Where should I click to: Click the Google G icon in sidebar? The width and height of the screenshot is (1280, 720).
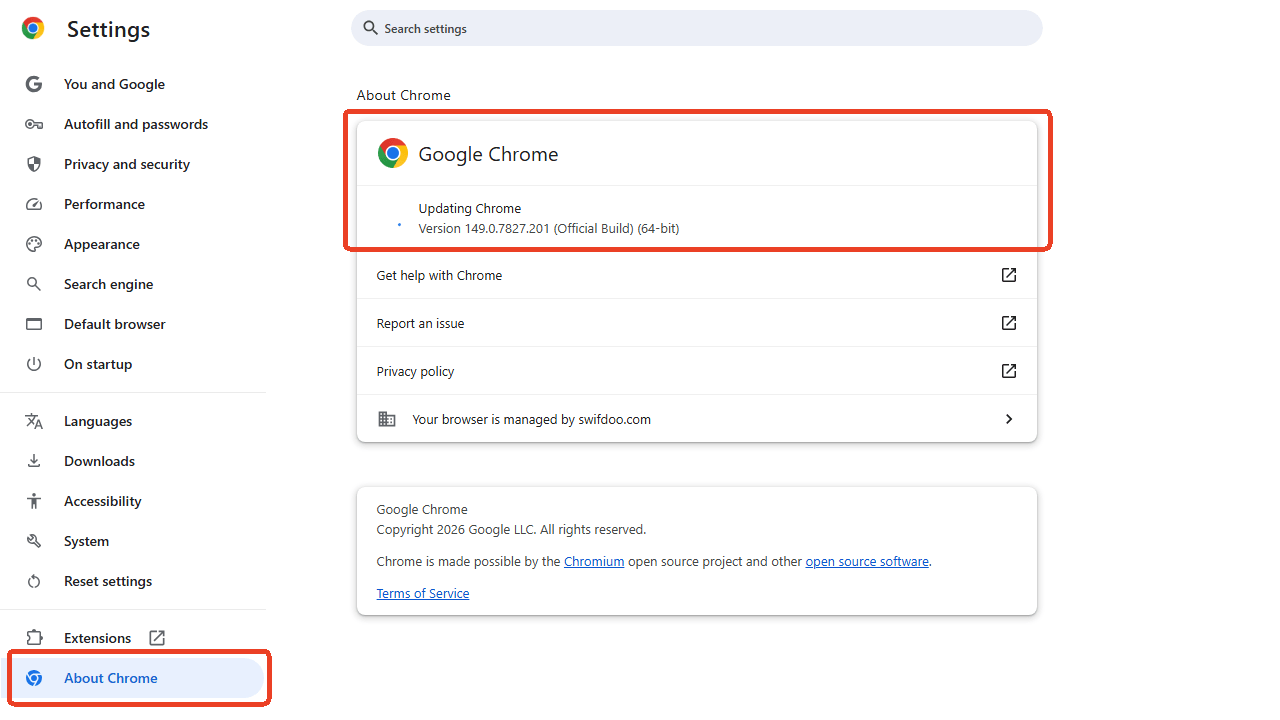point(34,84)
